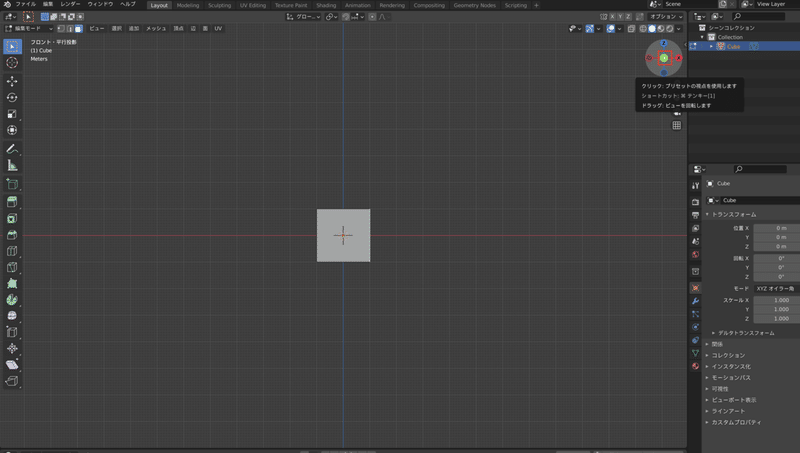Open the Render properties tab icon

(695, 200)
